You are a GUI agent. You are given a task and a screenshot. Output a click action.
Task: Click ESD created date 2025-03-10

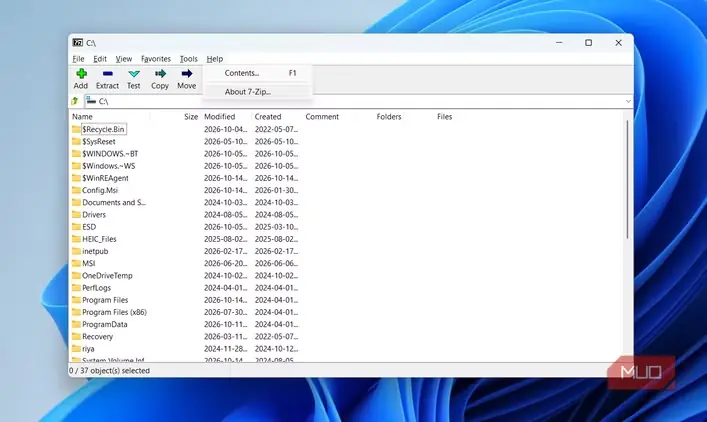[276, 227]
